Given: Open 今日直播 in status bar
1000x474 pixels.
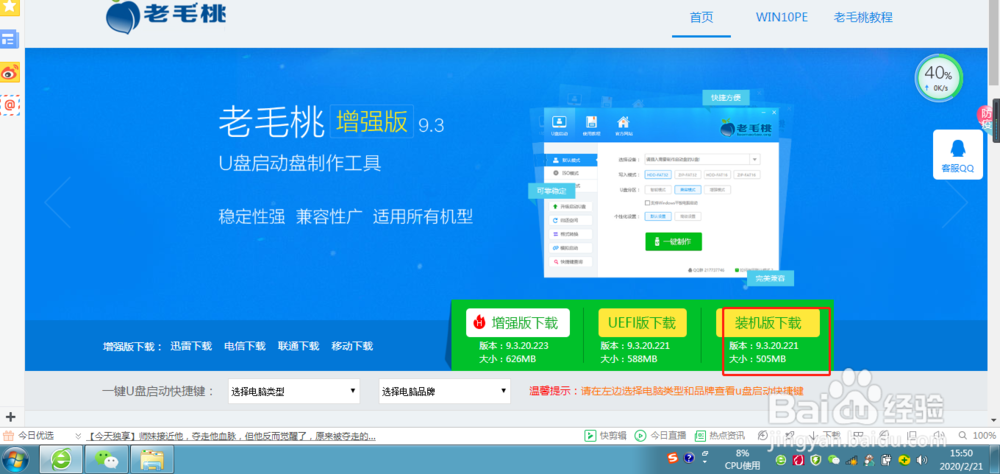Looking at the screenshot, I should [x=660, y=436].
